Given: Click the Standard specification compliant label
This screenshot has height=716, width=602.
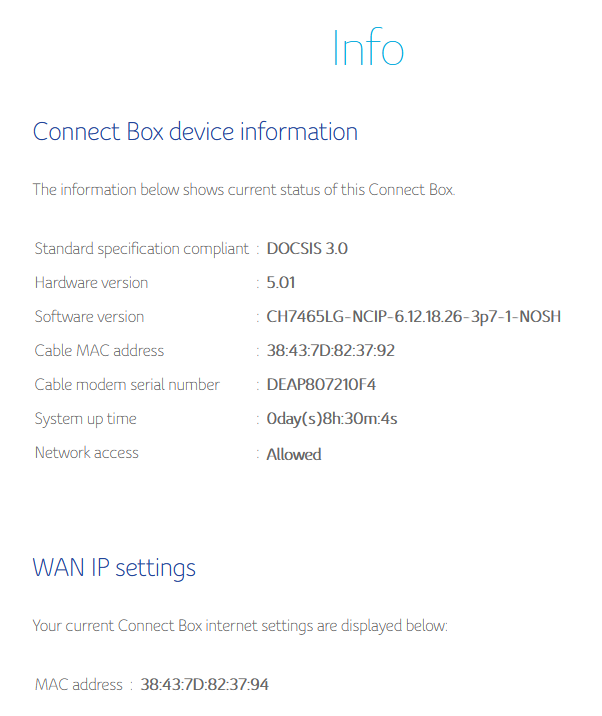Looking at the screenshot, I should [x=142, y=249].
